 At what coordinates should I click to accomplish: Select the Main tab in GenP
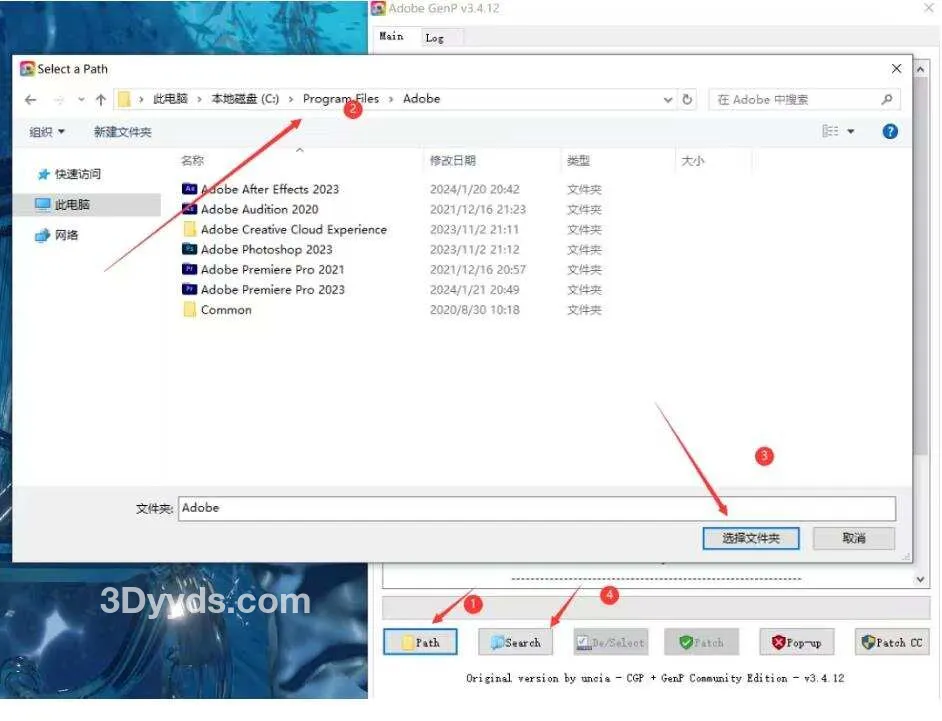pos(391,37)
